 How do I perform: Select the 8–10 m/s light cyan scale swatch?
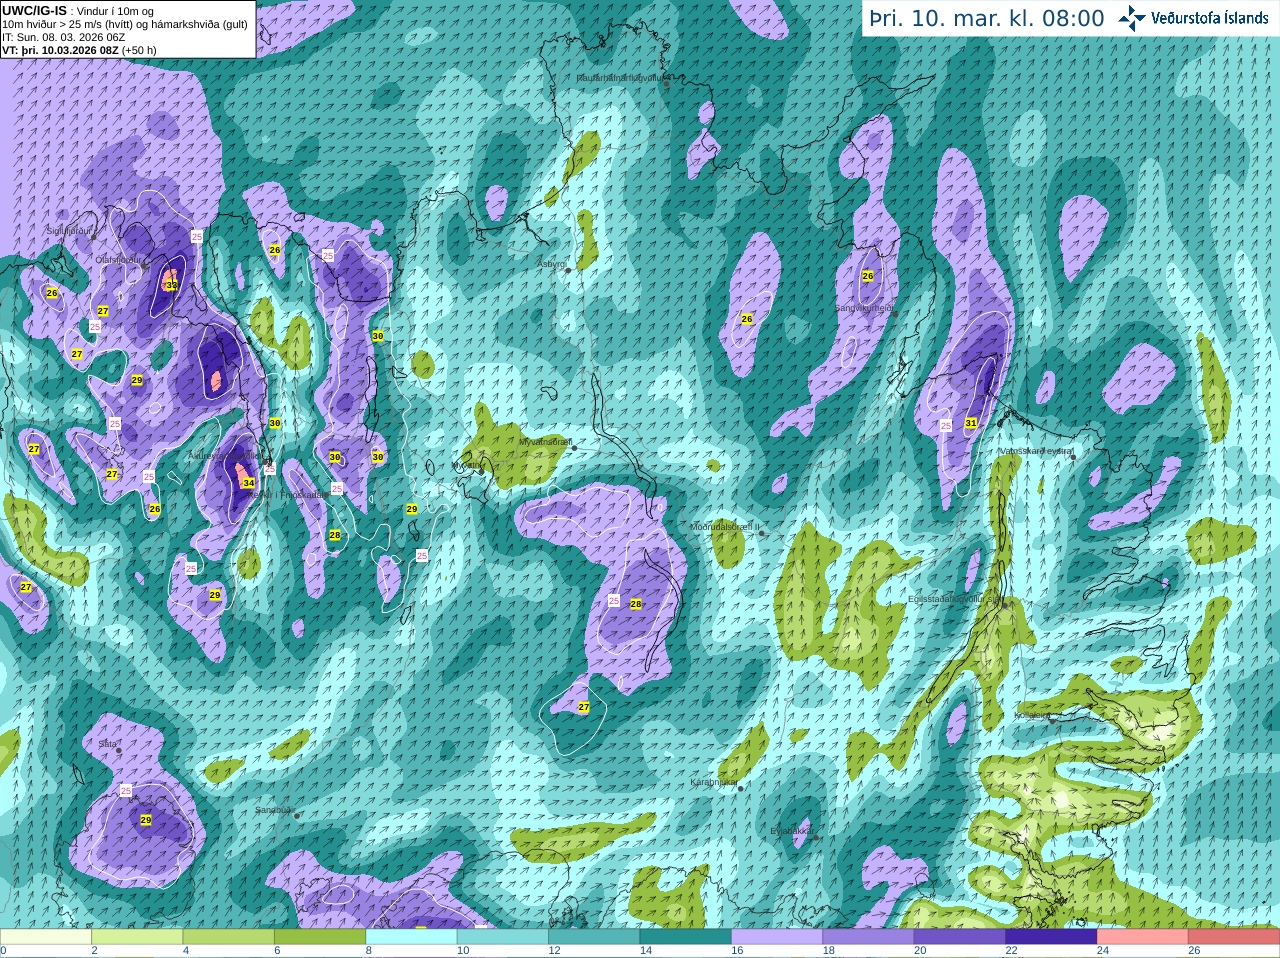point(411,937)
